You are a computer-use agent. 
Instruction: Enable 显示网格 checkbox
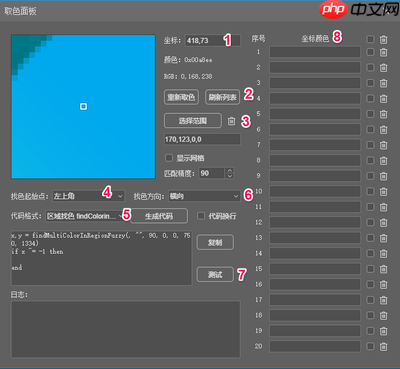coord(169,158)
